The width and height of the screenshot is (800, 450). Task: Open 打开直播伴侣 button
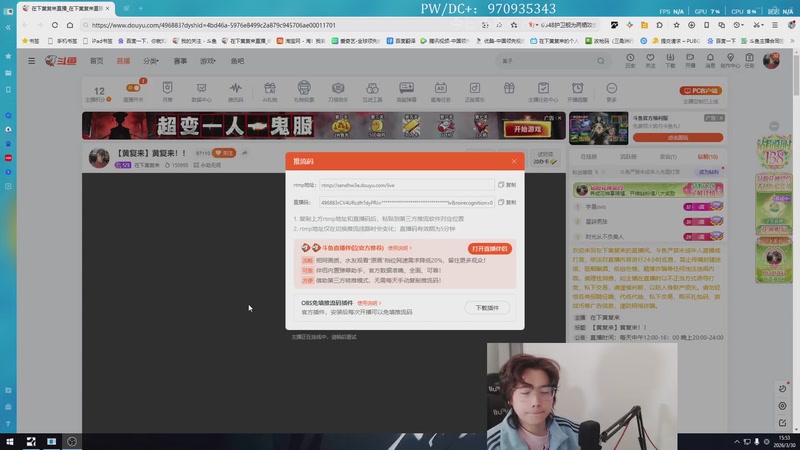(x=489, y=248)
